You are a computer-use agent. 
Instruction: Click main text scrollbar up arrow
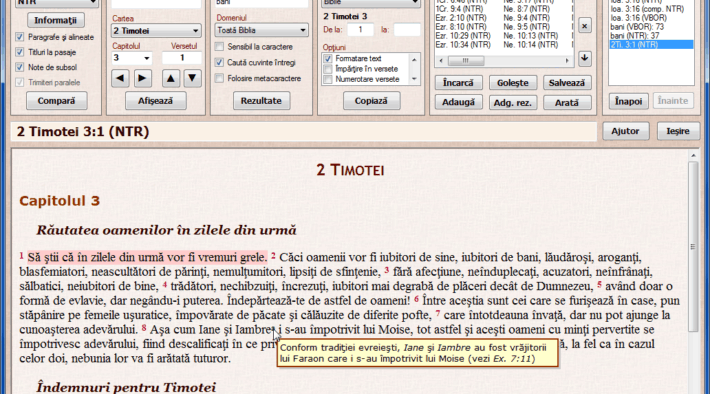(x=693, y=155)
